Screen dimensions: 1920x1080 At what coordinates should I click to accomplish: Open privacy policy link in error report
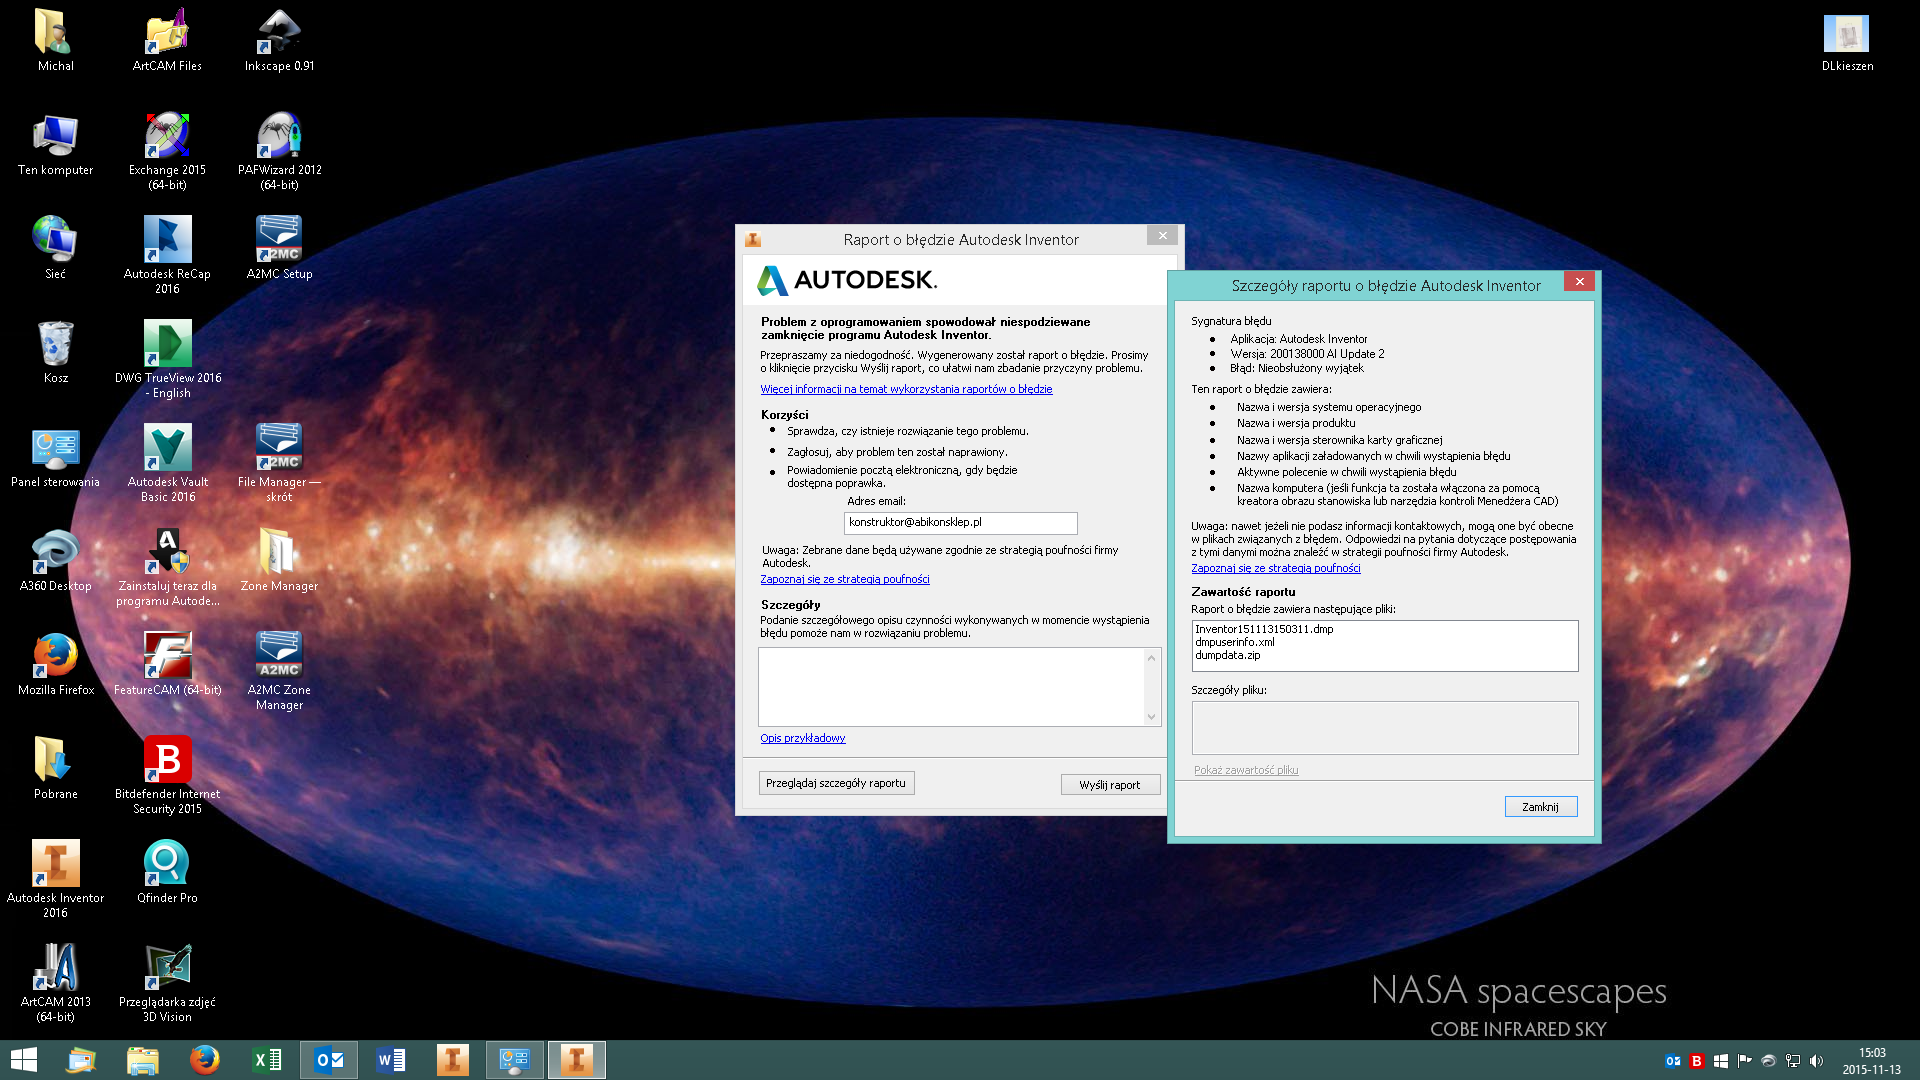click(845, 579)
